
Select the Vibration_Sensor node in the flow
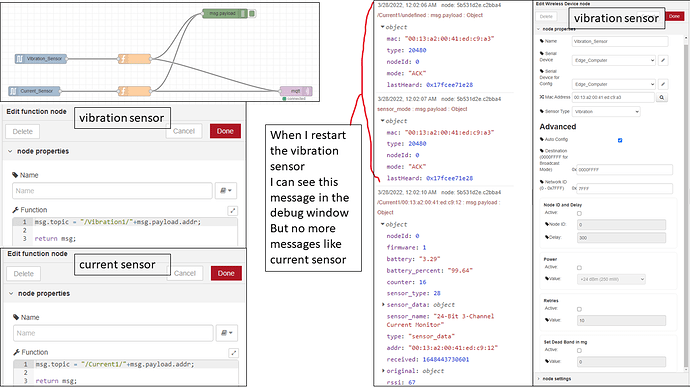coord(41,59)
